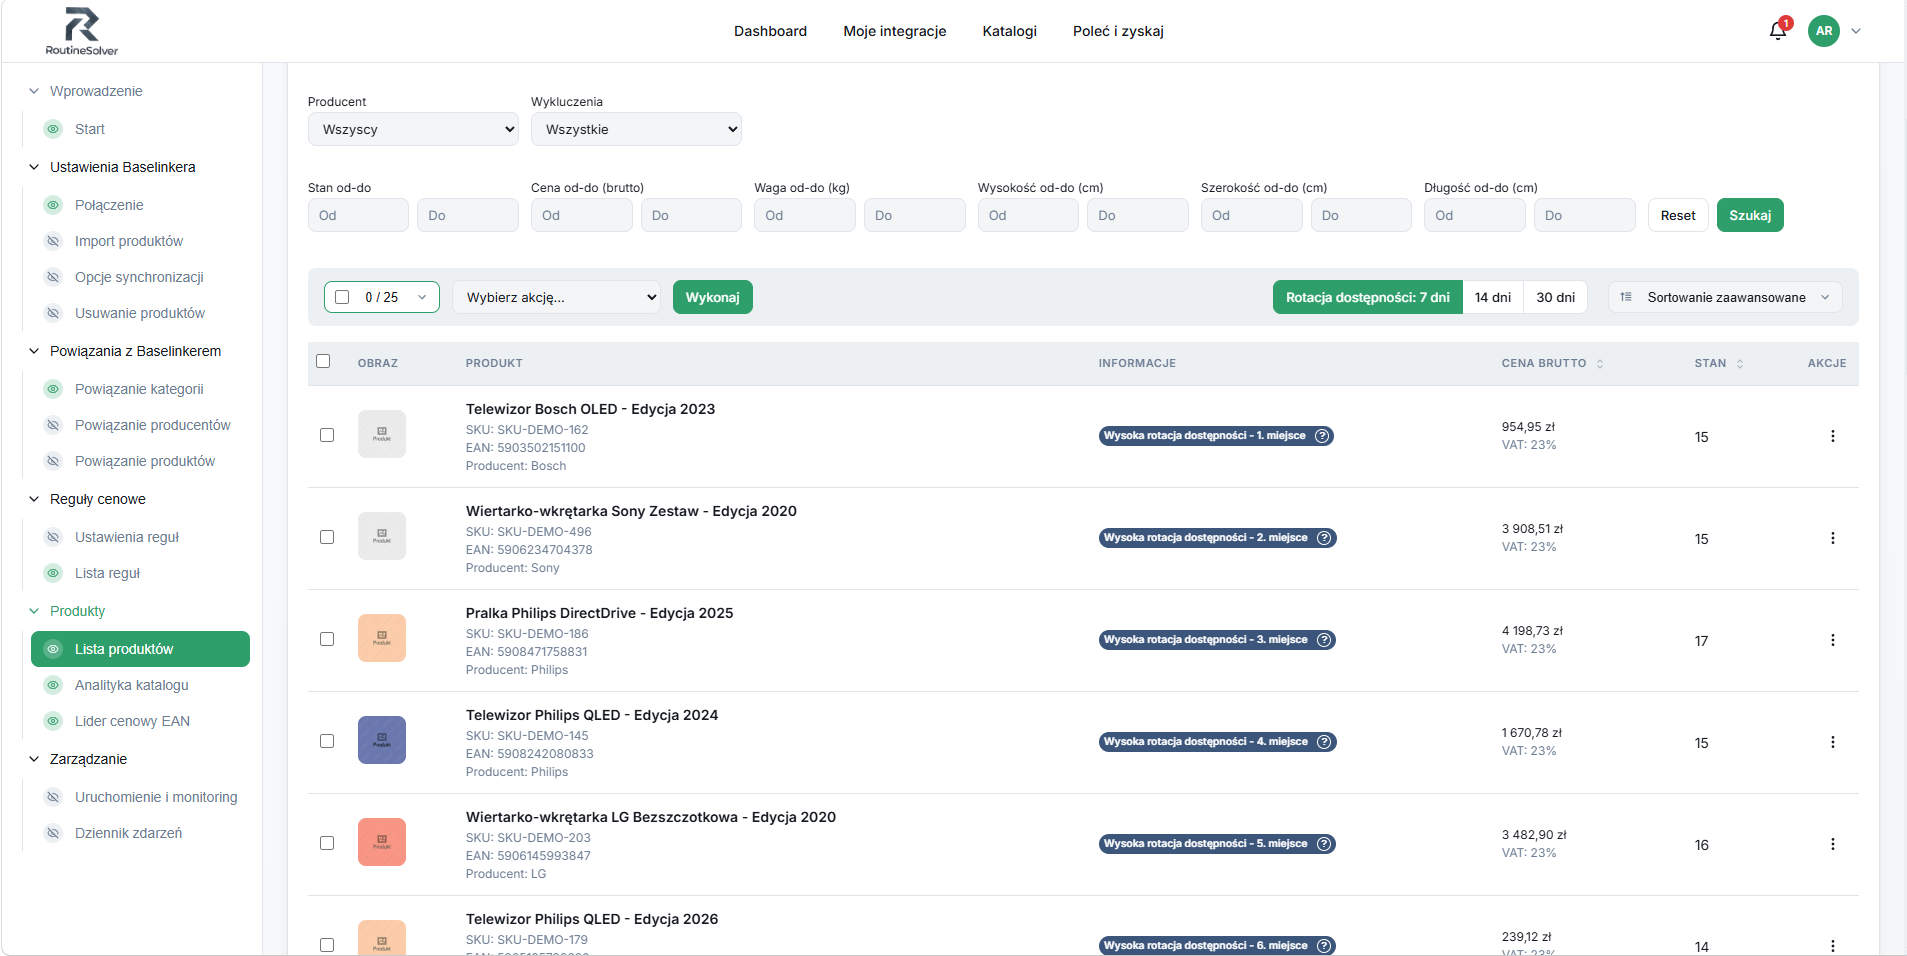Click the Wykonaj button
This screenshot has height=956, width=1907.
(x=713, y=297)
